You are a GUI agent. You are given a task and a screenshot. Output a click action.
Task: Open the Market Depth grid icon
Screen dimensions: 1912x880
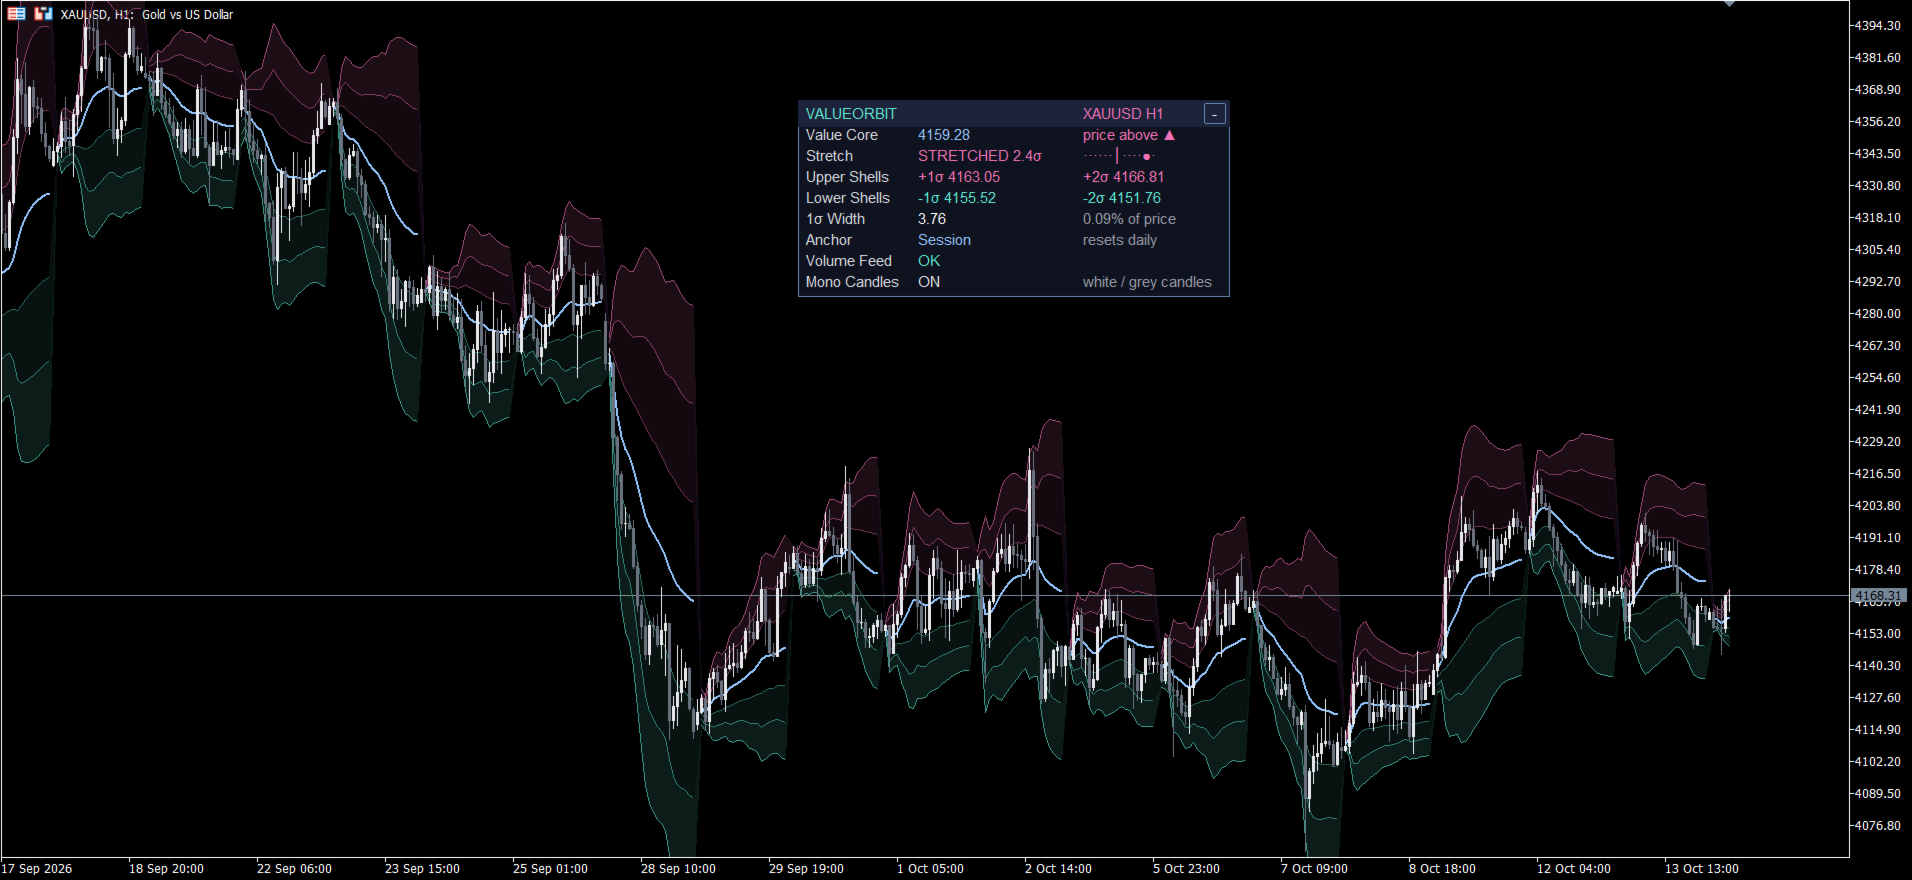point(17,14)
